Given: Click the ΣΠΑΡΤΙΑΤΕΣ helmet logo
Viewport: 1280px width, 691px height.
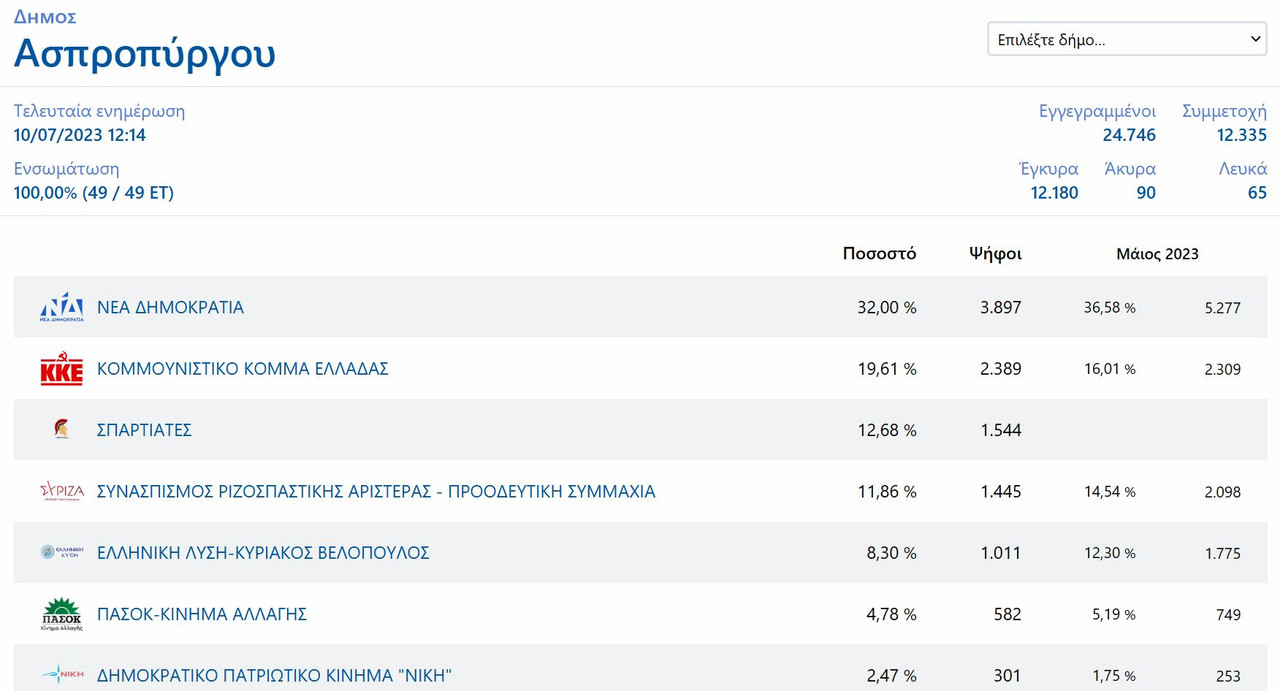Looking at the screenshot, I should pos(61,429).
